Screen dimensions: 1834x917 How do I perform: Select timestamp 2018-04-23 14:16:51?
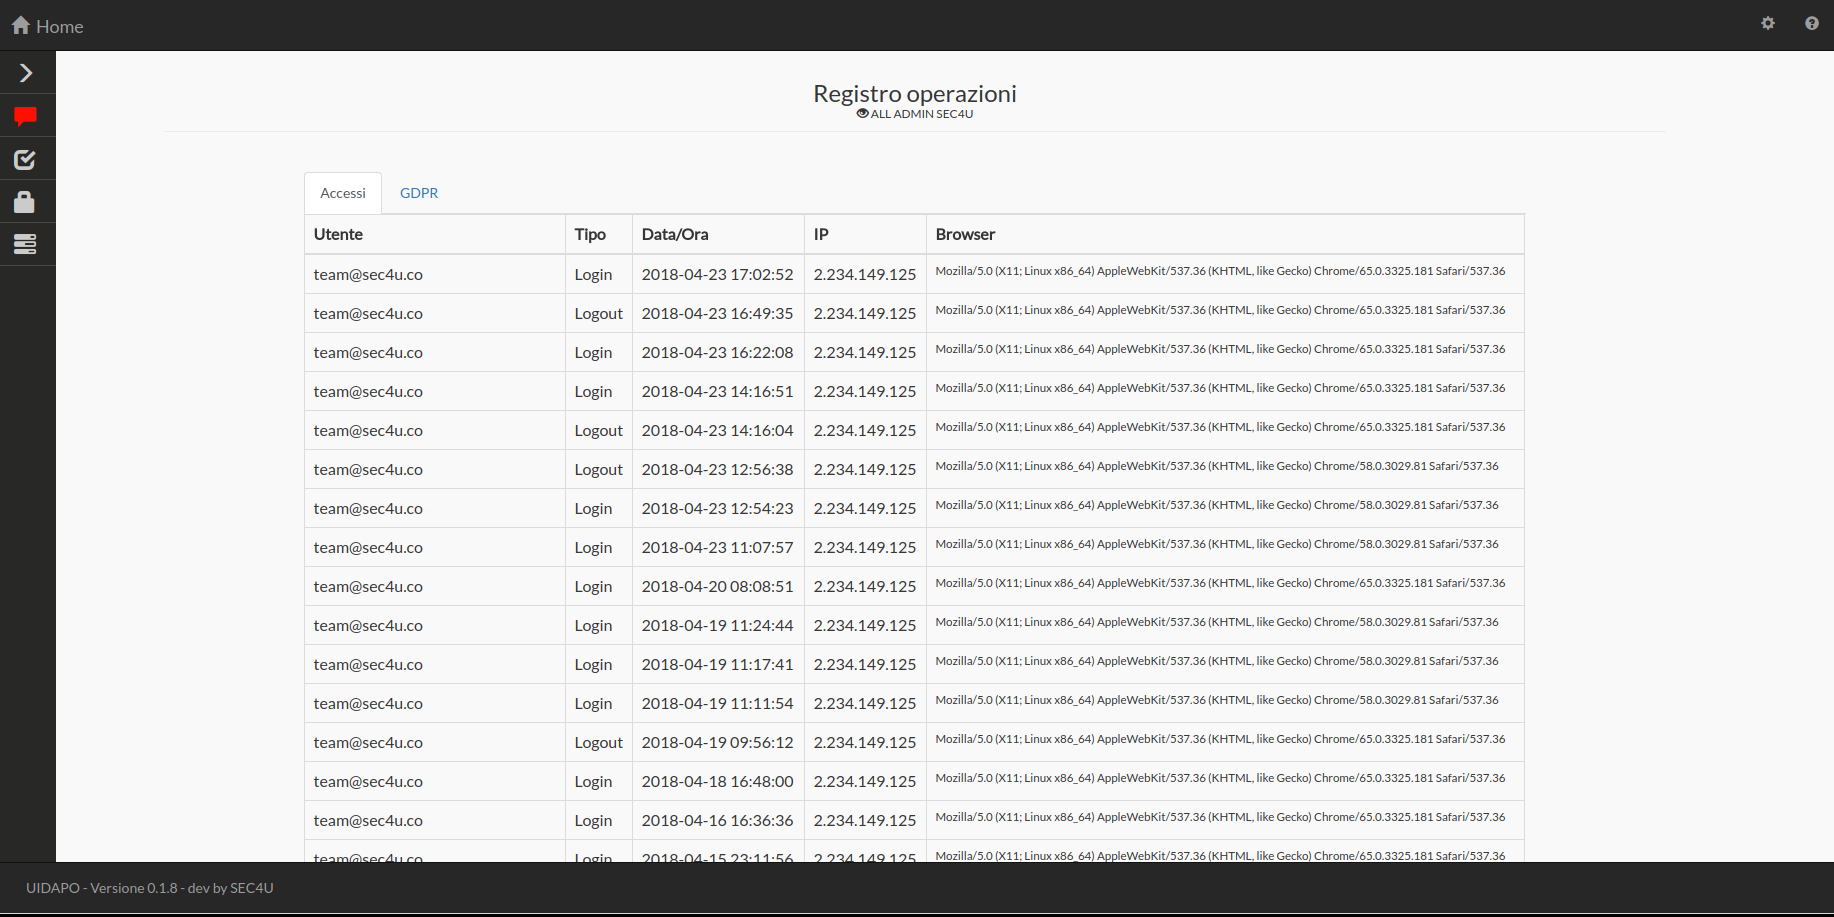(x=717, y=391)
